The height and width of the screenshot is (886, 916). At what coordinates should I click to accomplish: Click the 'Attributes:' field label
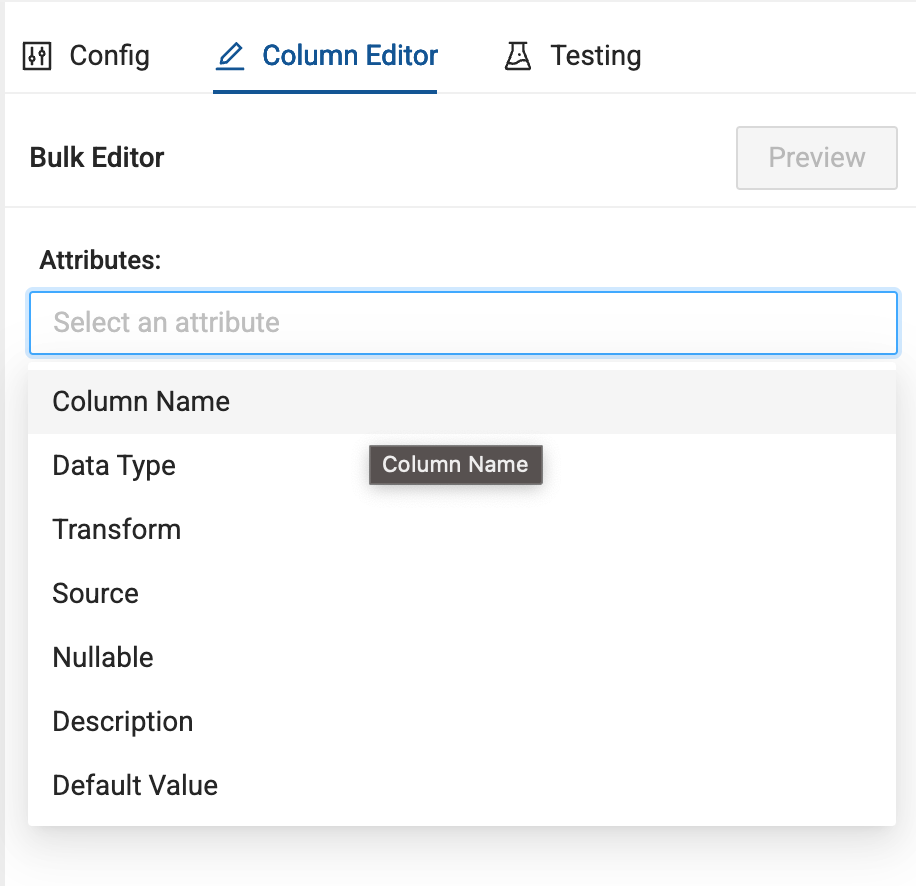click(100, 261)
